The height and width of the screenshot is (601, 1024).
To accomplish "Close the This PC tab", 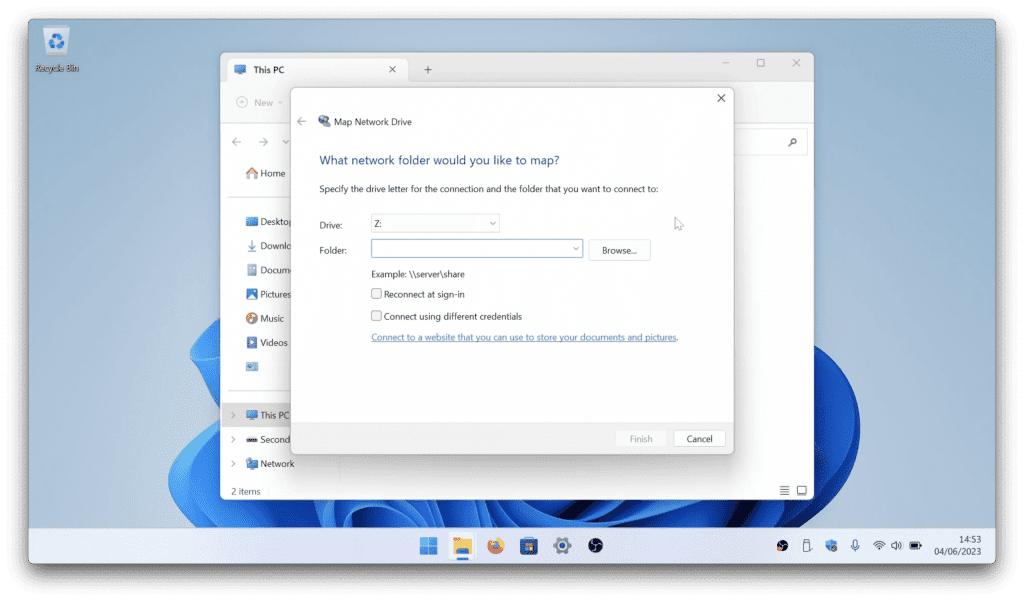I will point(392,69).
